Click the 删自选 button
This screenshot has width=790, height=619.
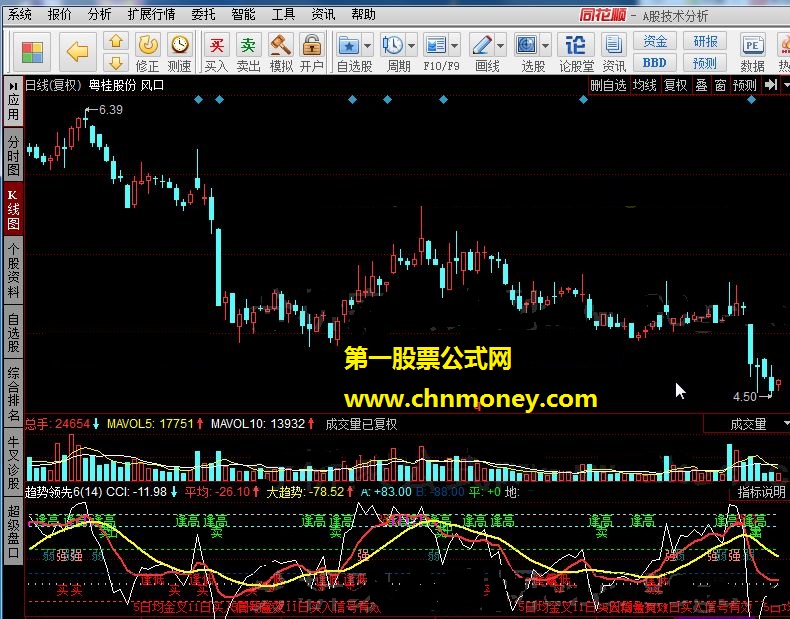point(609,85)
